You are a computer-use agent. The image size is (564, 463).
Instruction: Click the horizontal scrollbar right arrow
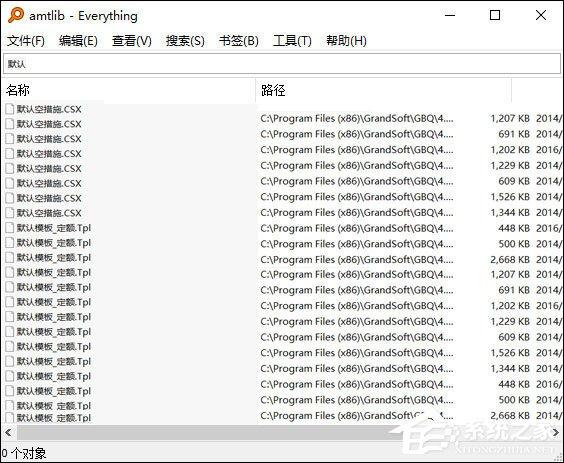tap(556, 433)
